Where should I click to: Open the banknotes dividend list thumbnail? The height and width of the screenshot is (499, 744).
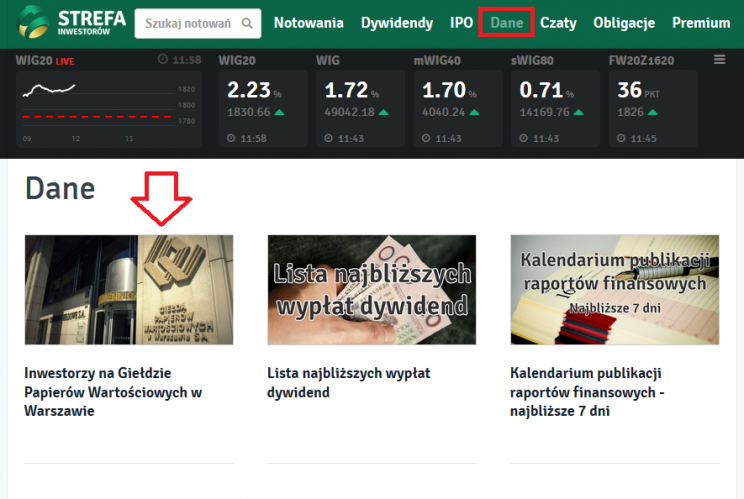pos(371,290)
